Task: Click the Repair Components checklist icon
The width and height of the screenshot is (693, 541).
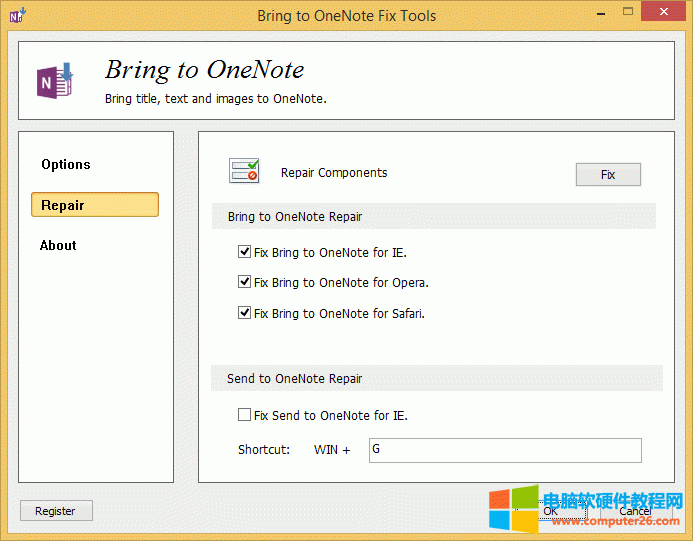Action: click(244, 172)
